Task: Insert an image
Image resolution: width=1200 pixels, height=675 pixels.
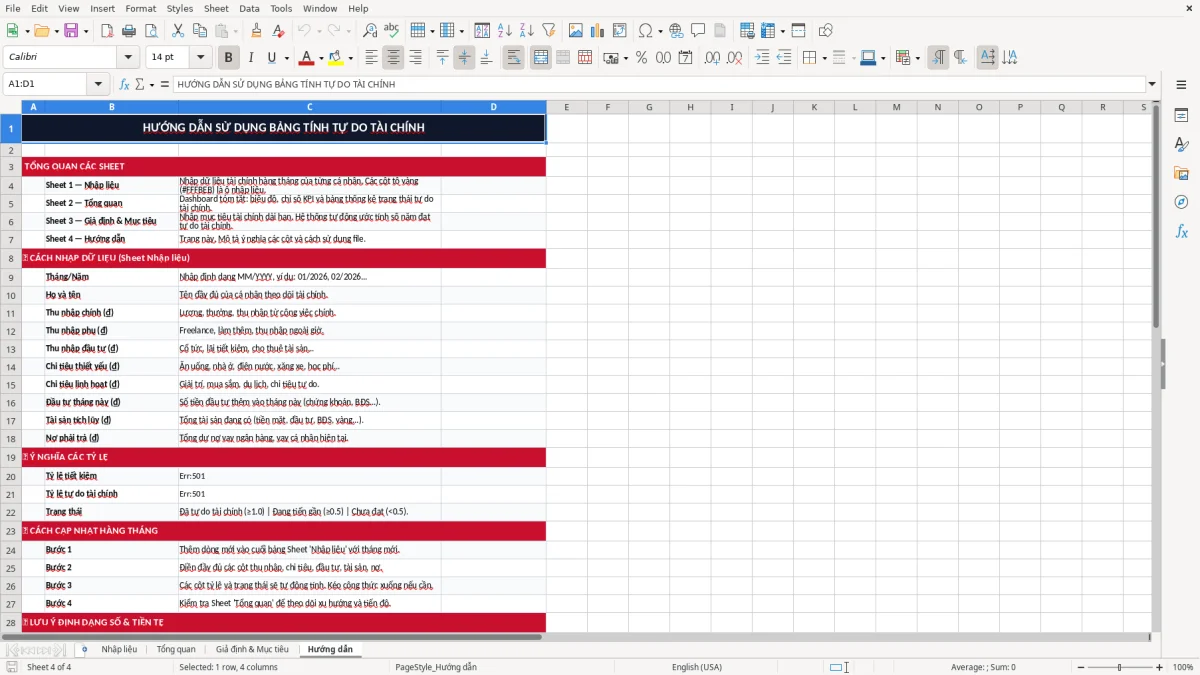Action: pyautogui.click(x=575, y=31)
